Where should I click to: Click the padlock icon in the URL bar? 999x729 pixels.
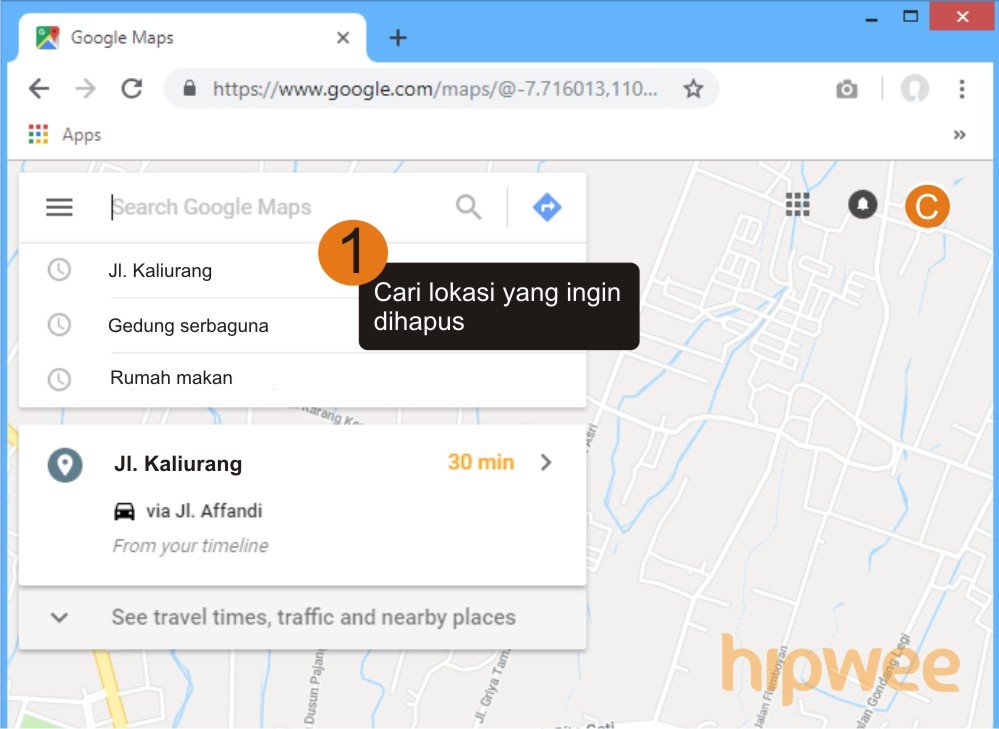click(189, 89)
